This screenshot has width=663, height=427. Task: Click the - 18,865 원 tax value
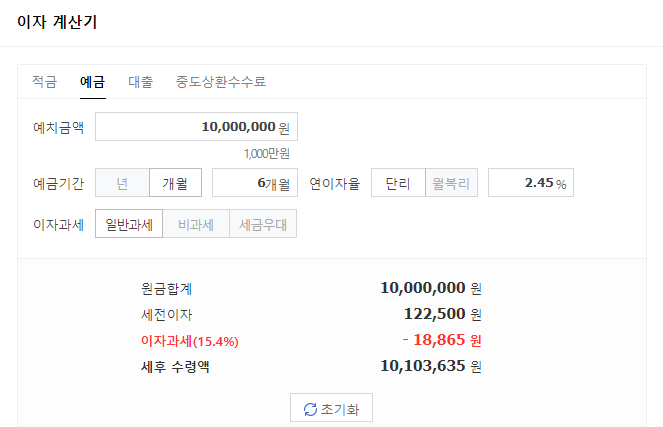pyautogui.click(x=442, y=340)
